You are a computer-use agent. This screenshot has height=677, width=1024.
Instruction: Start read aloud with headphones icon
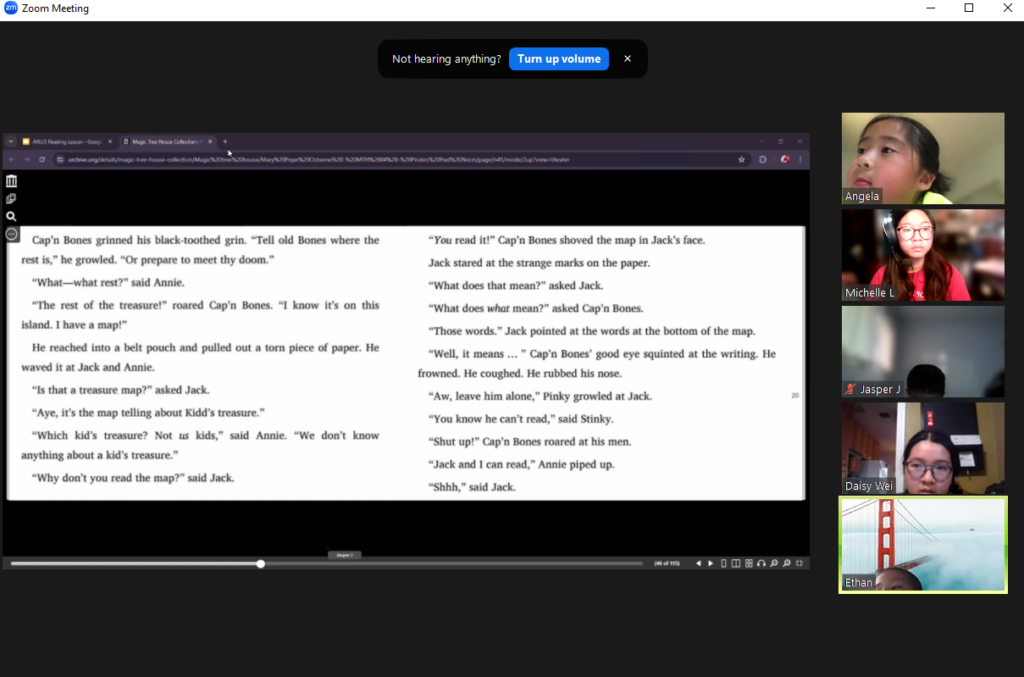[761, 563]
